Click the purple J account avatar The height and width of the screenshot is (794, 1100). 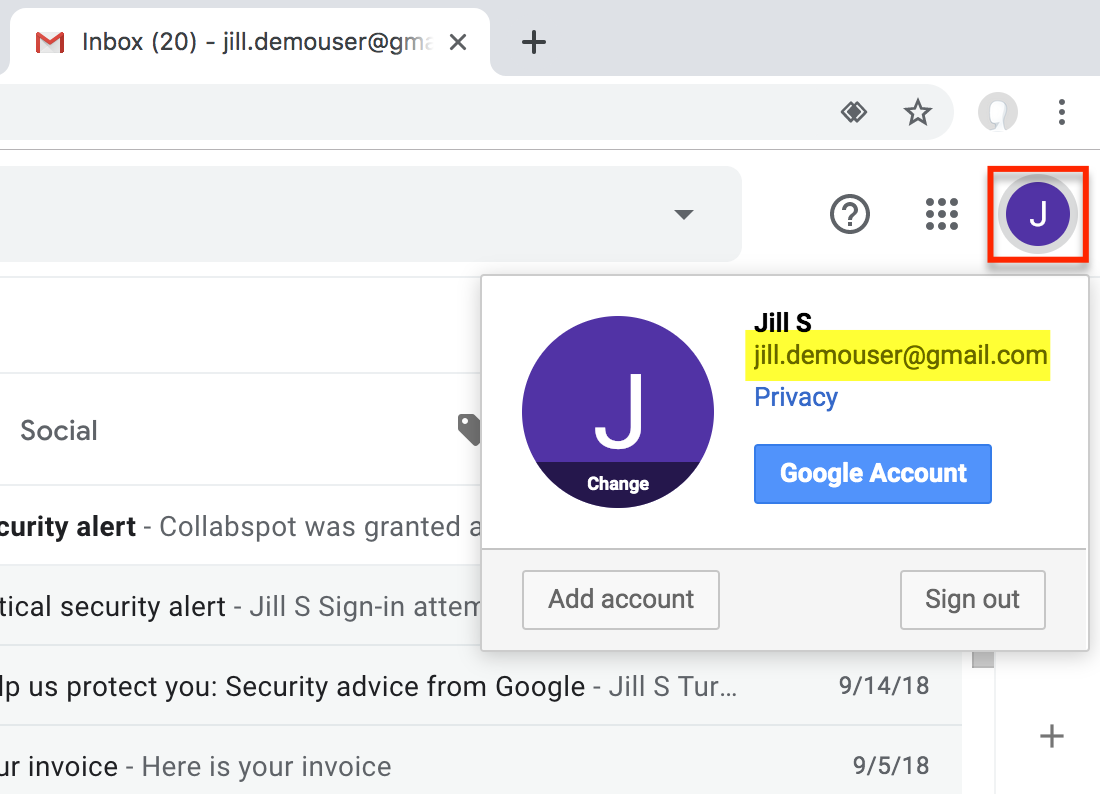[1037, 213]
